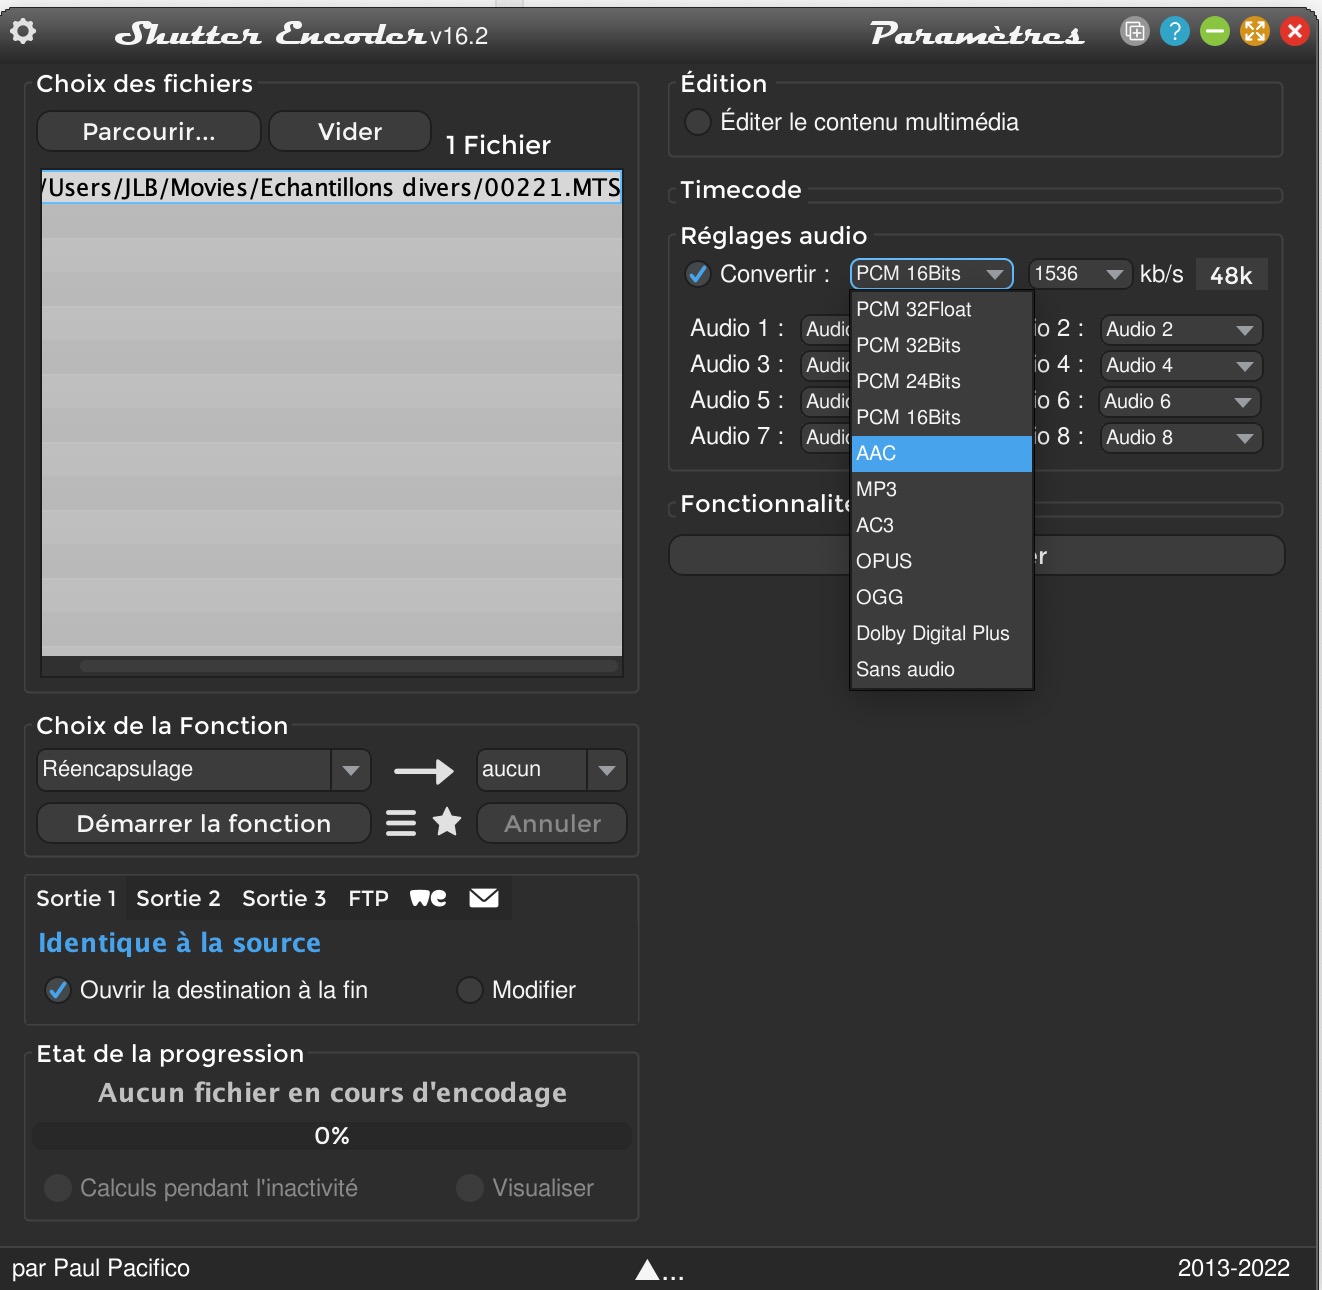This screenshot has height=1290, width=1322.
Task: Open the email notification envelope tab
Action: 484,898
